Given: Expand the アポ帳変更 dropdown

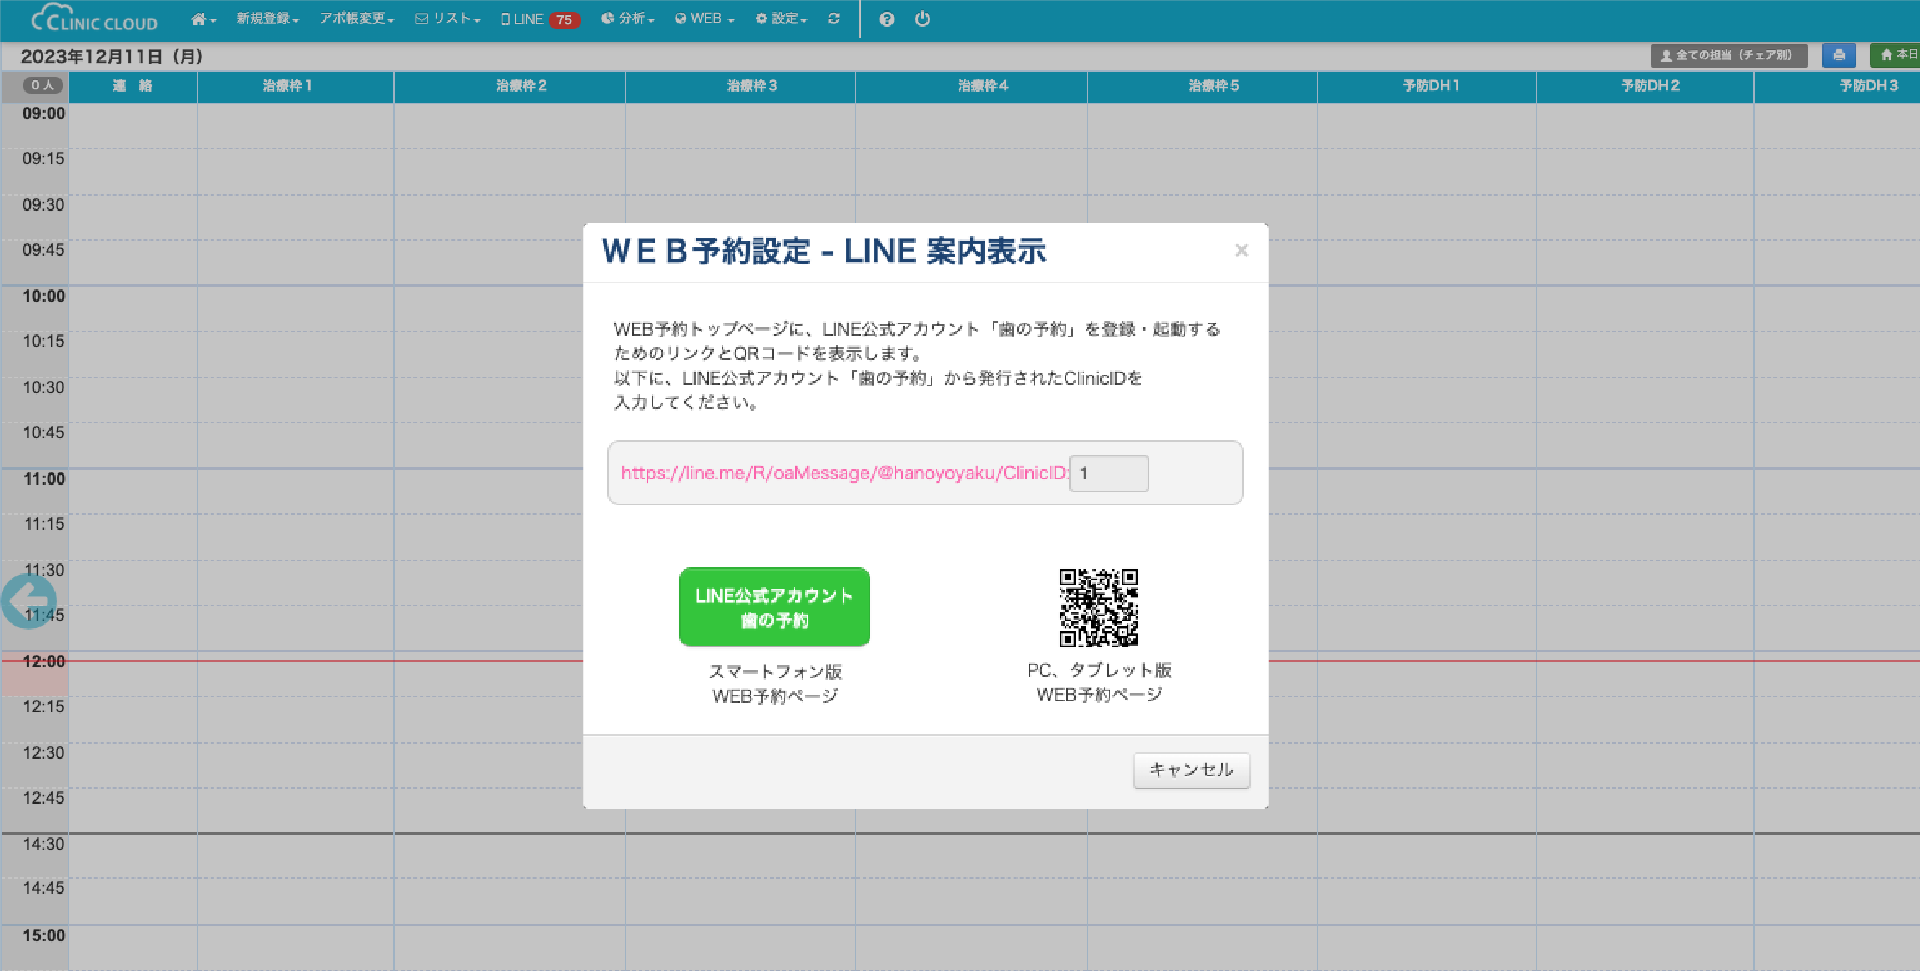Looking at the screenshot, I should (356, 19).
